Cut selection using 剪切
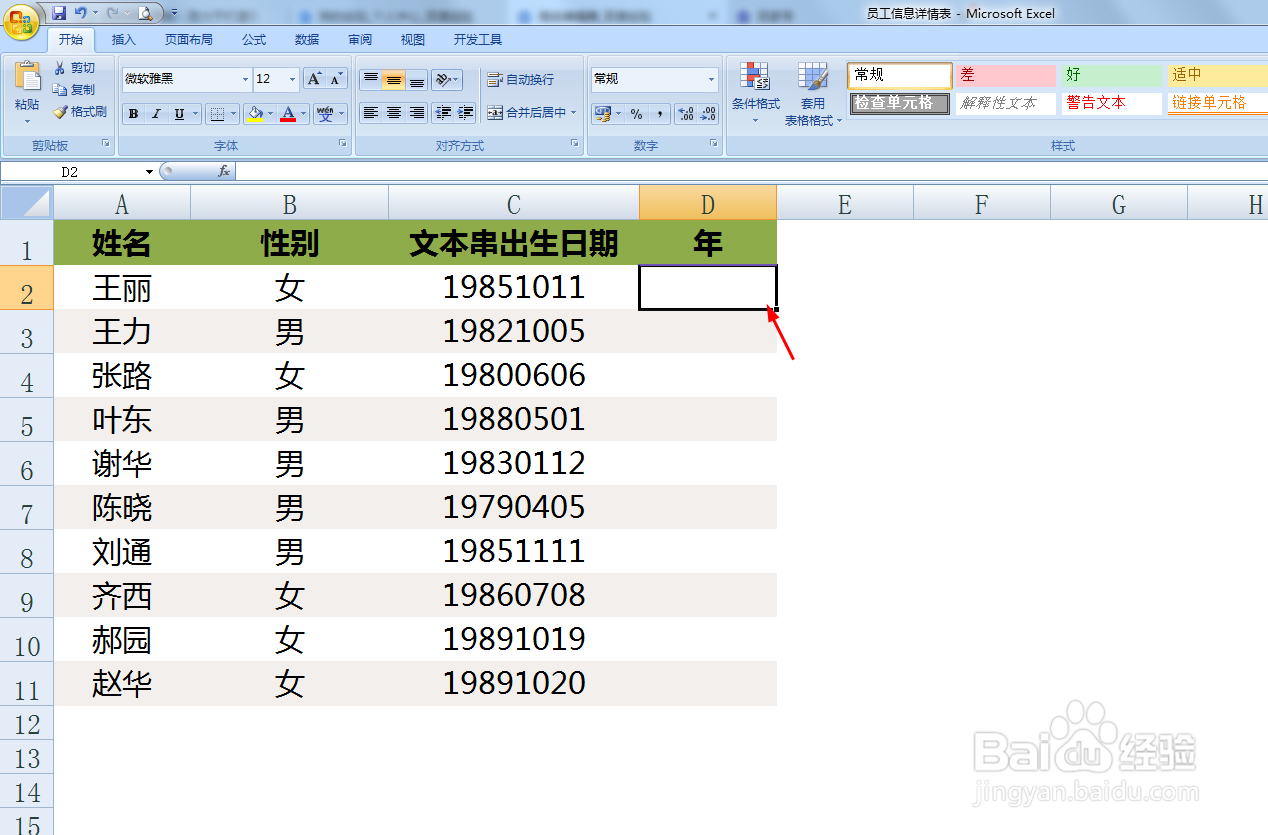 [x=75, y=68]
